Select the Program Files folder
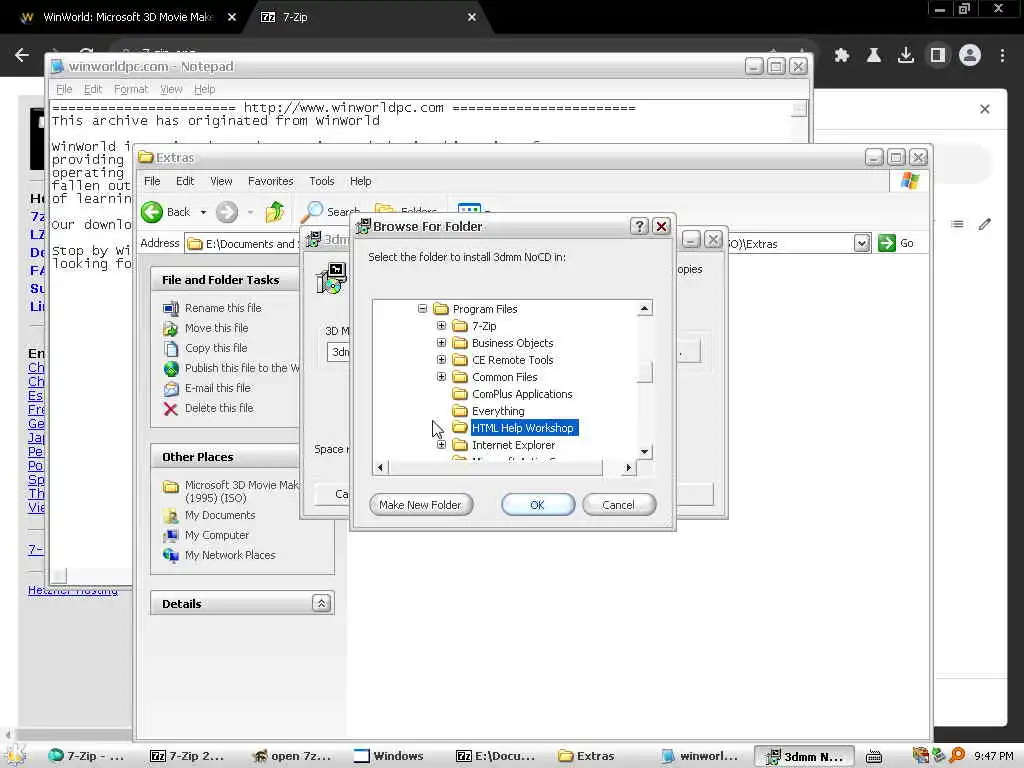The width and height of the screenshot is (1024, 768). tap(485, 309)
